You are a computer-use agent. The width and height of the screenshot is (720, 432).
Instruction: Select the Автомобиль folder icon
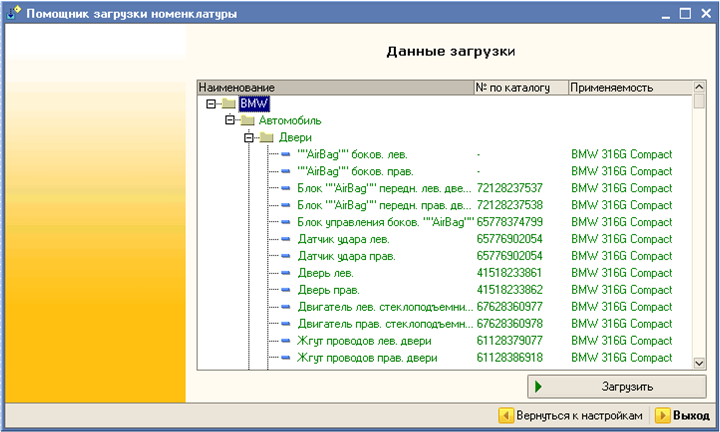click(x=248, y=121)
